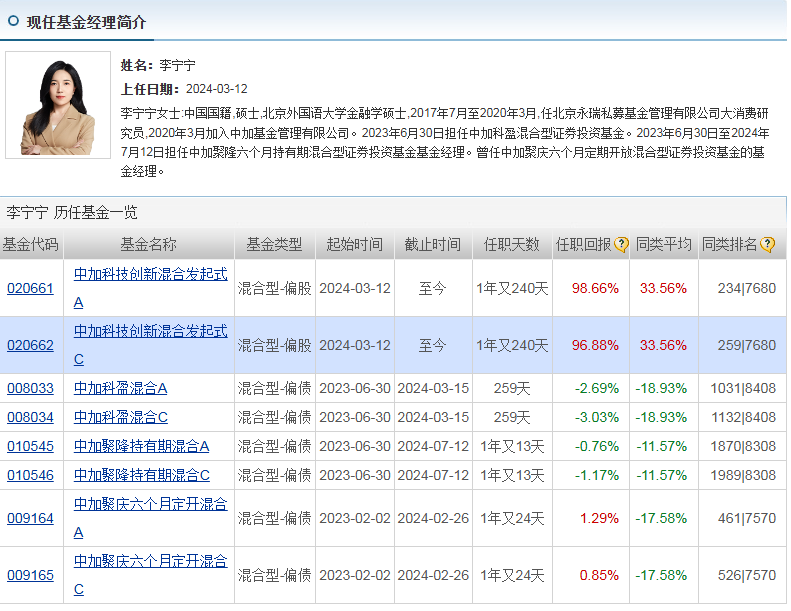Click the manager name 李宁宁 beside 姓名
791x611 pixels.
[177, 65]
